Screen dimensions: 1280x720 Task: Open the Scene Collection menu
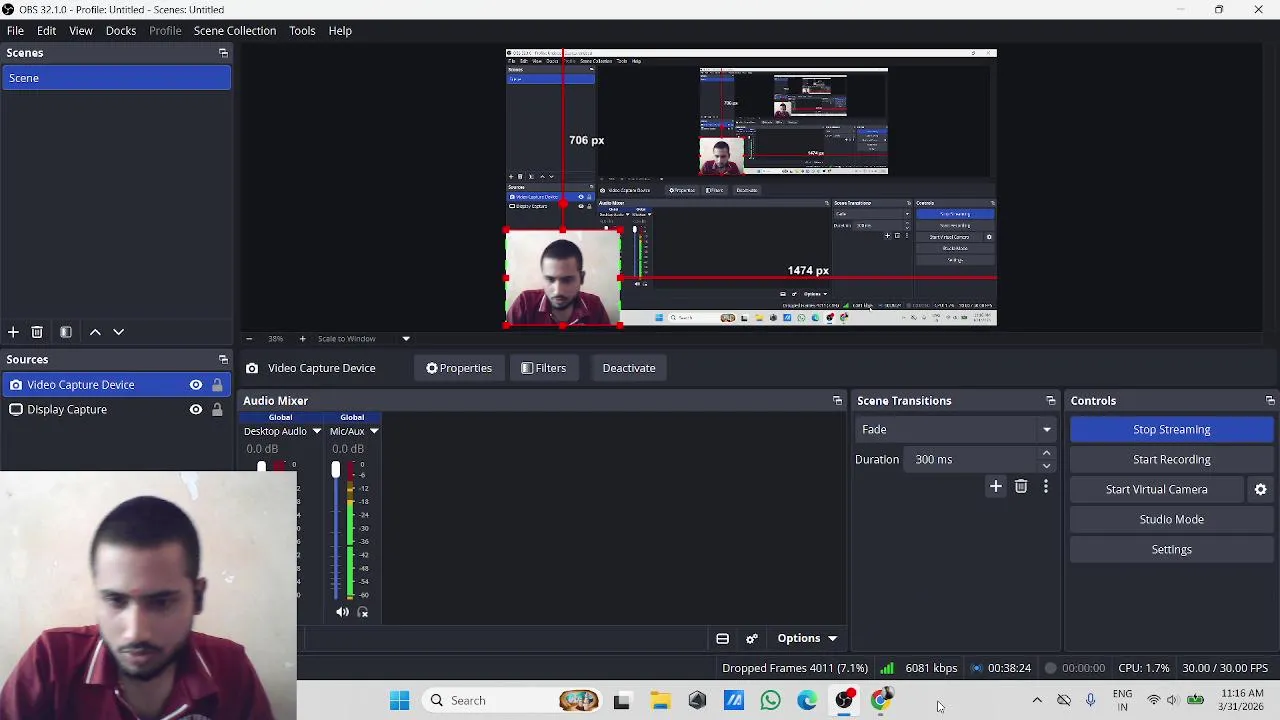tap(235, 31)
